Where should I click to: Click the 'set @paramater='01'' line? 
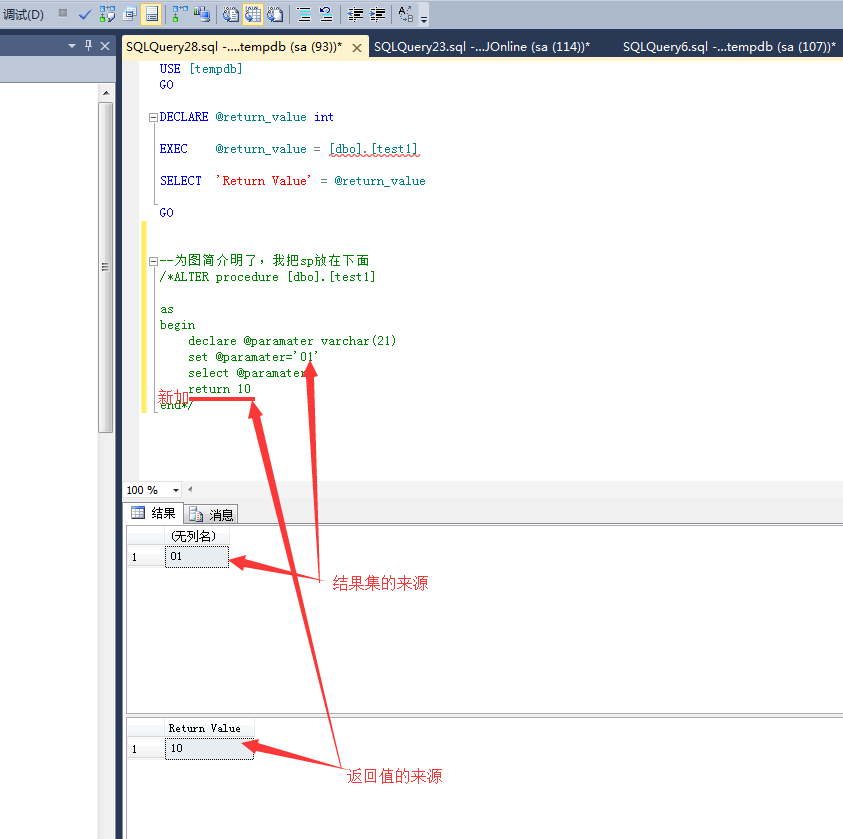(253, 357)
